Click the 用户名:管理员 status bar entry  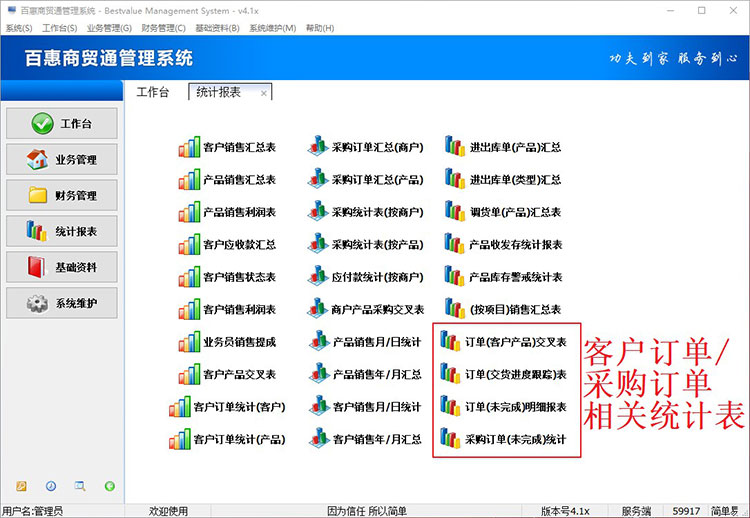pyautogui.click(x=33, y=511)
